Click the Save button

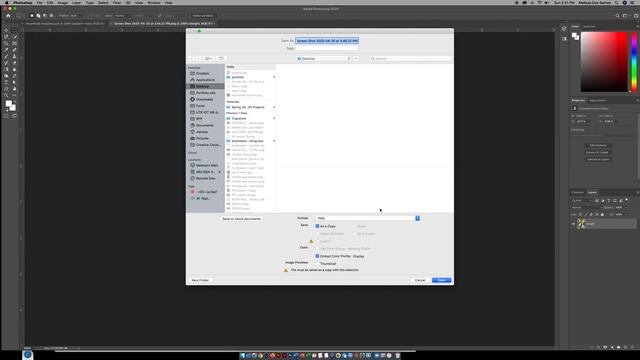coord(442,280)
